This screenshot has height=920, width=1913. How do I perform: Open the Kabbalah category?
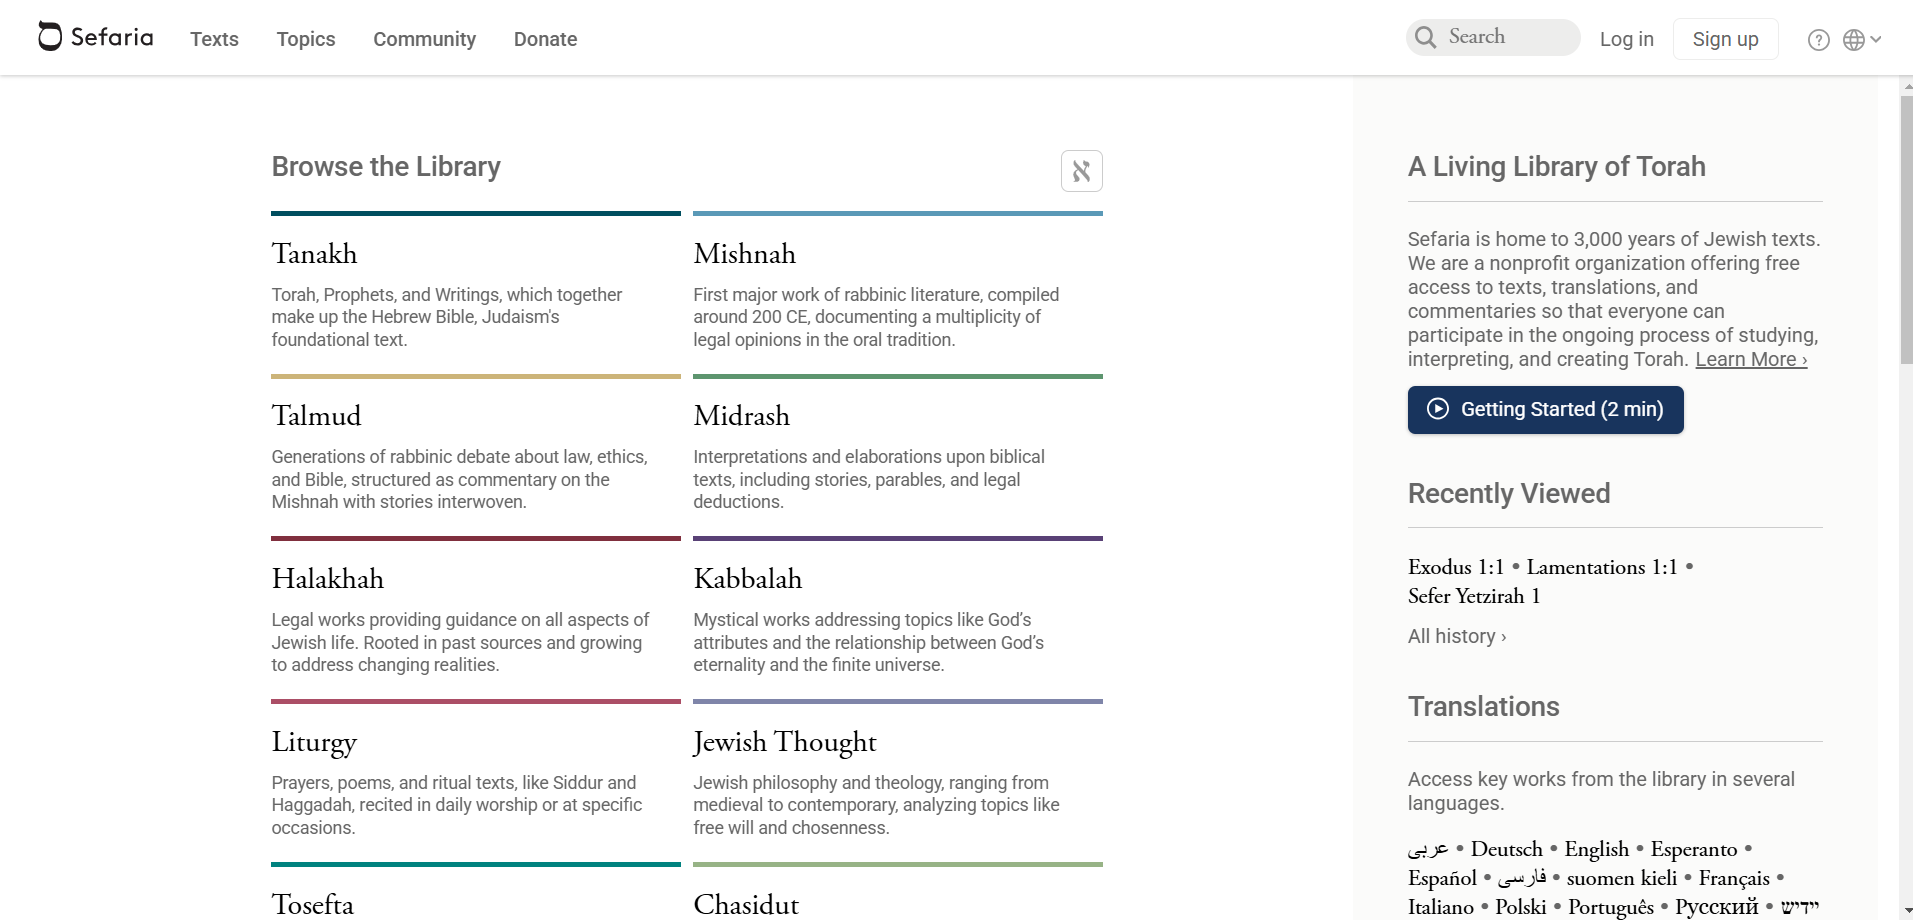tap(747, 579)
